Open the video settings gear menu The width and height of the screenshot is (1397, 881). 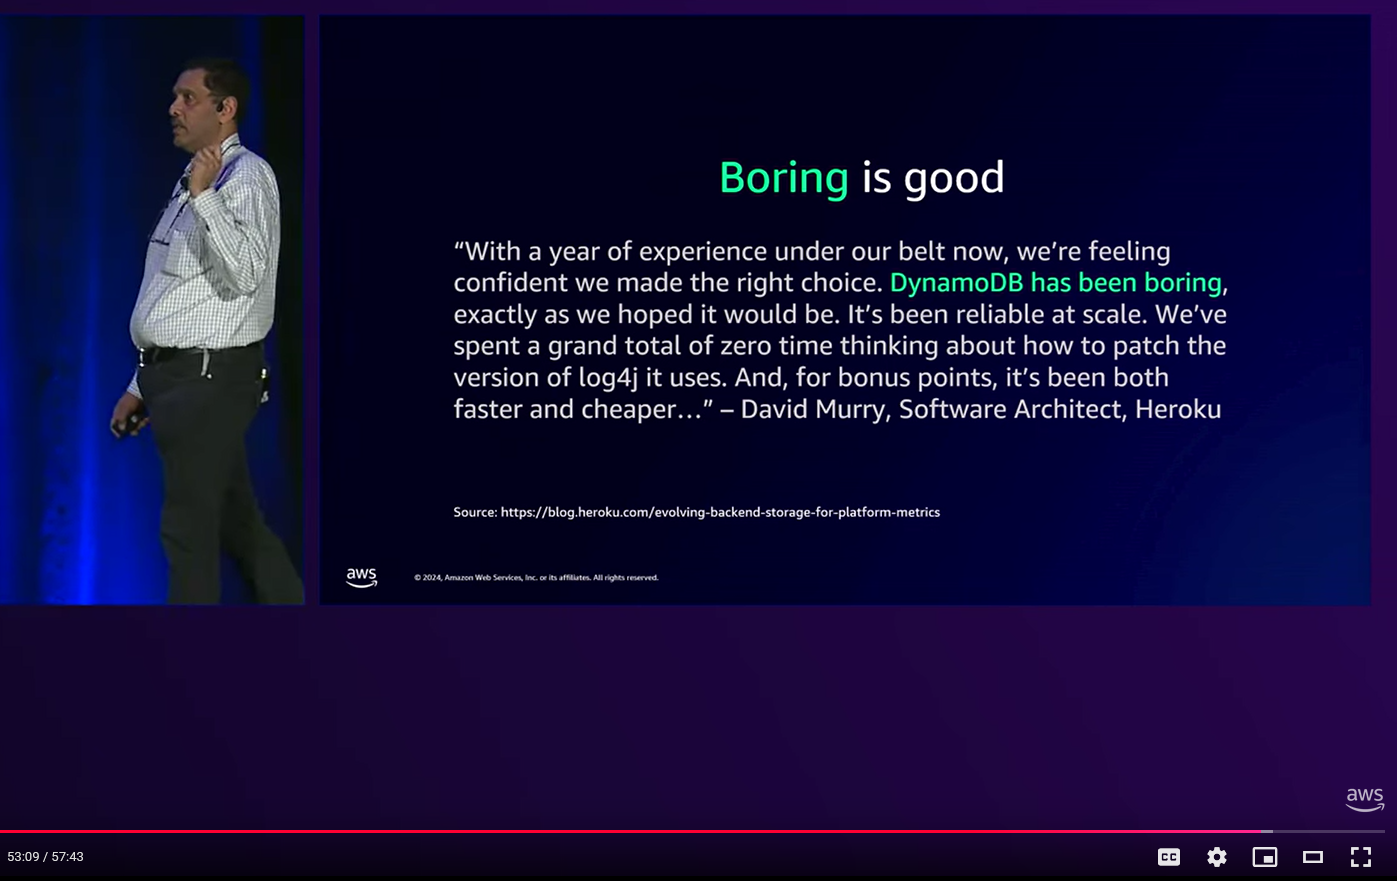click(x=1216, y=857)
